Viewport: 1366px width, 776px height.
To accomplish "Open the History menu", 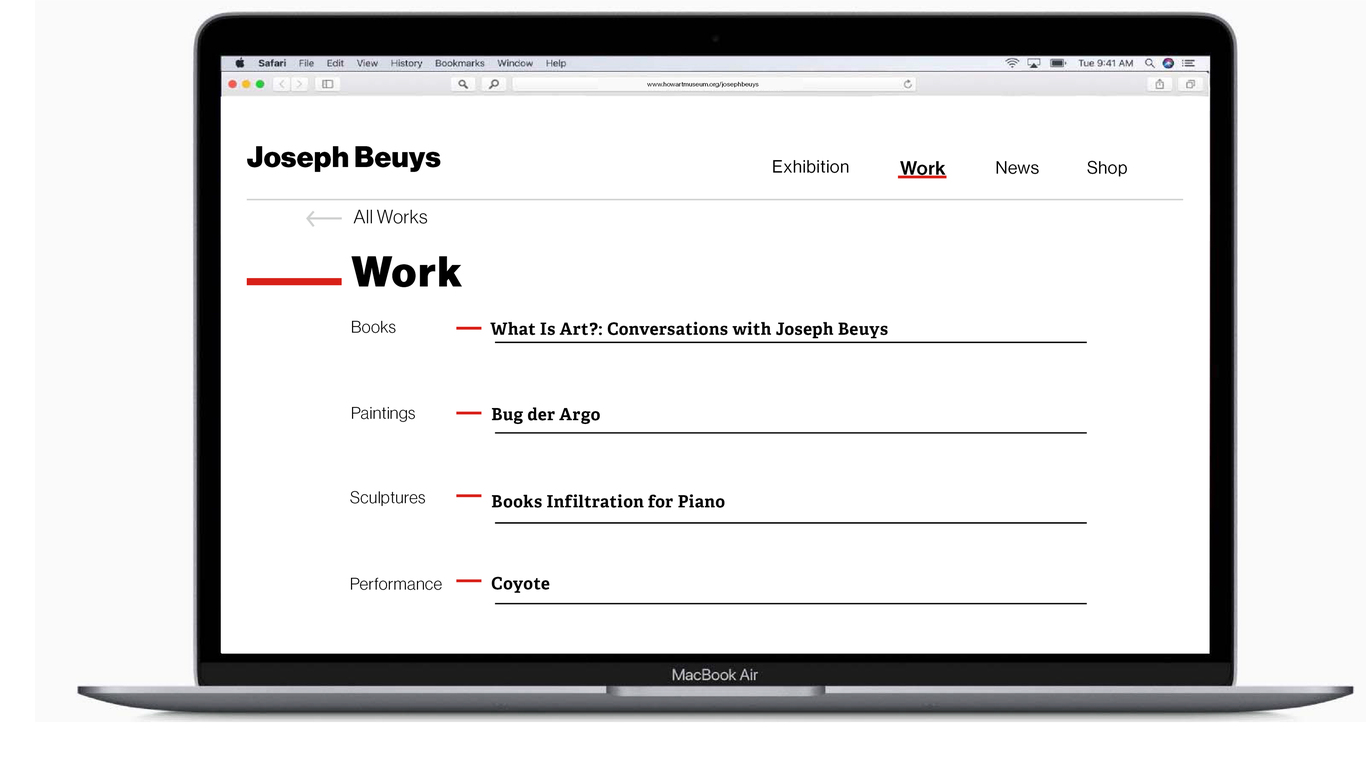I will 406,63.
